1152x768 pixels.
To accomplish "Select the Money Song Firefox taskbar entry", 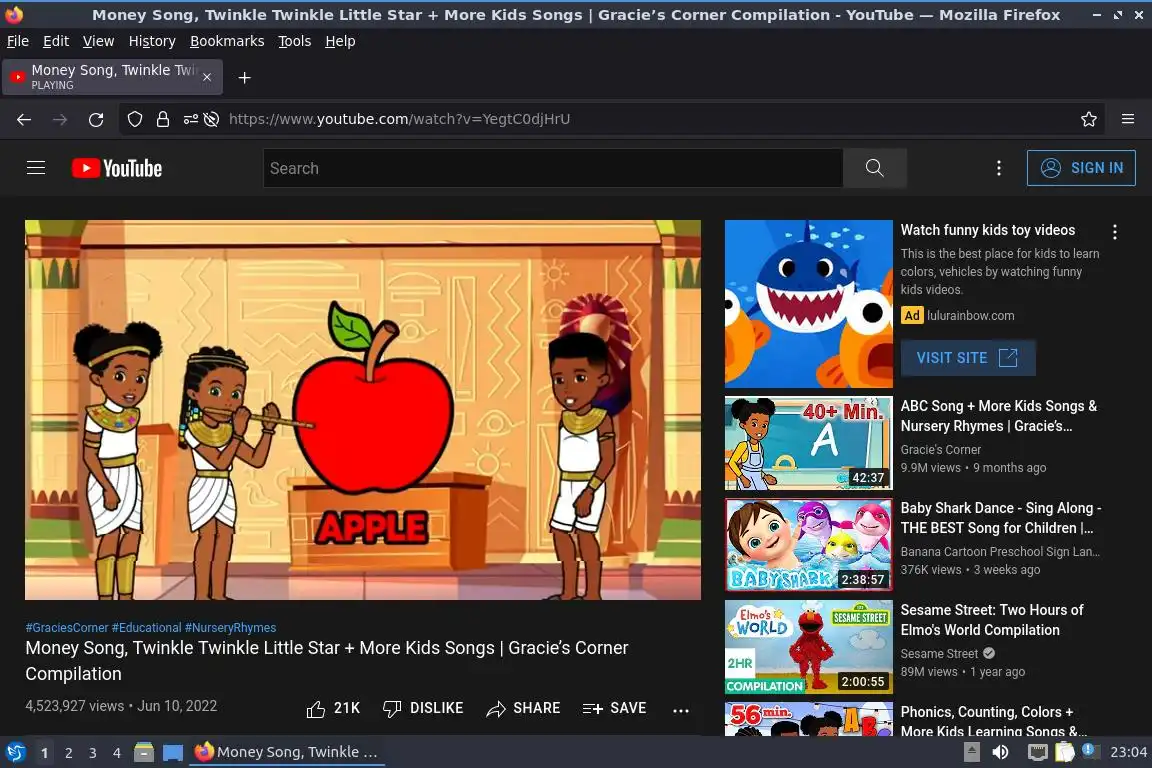I will tap(287, 752).
